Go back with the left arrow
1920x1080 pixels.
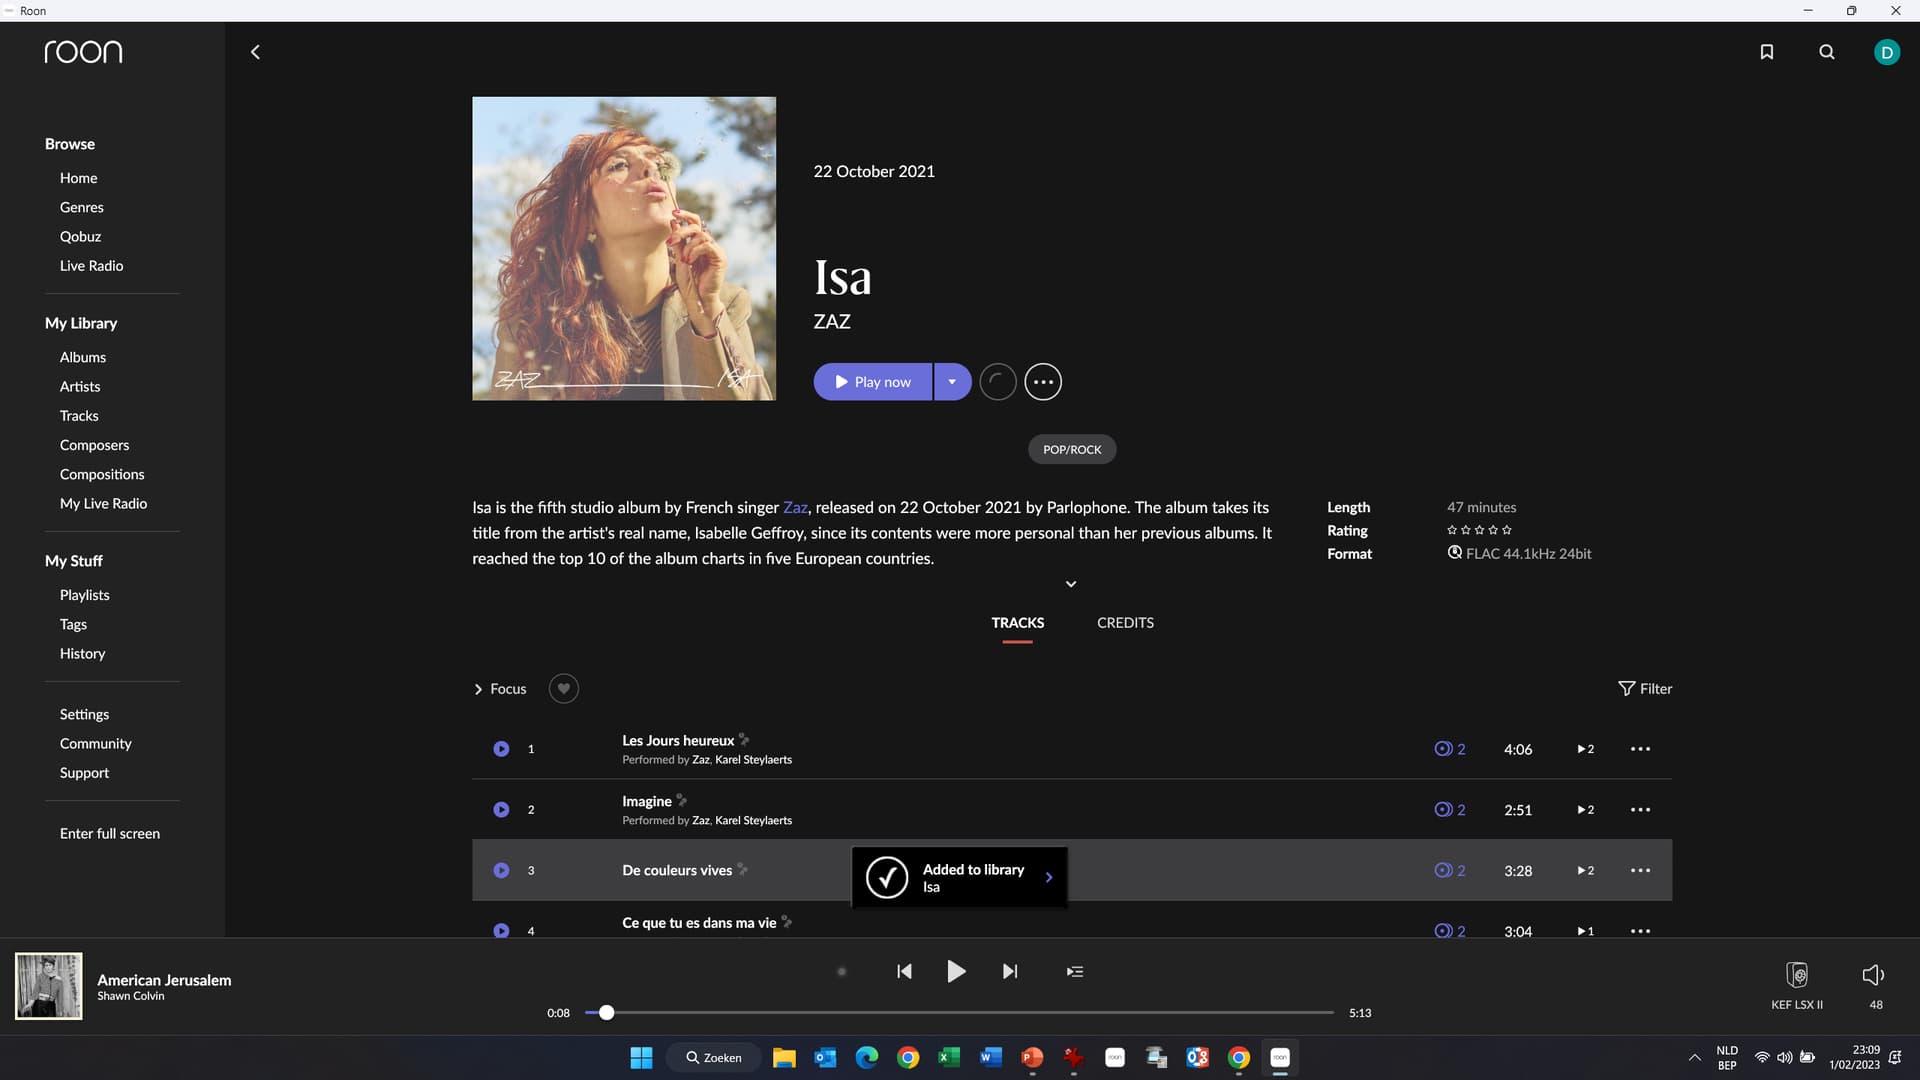[255, 52]
